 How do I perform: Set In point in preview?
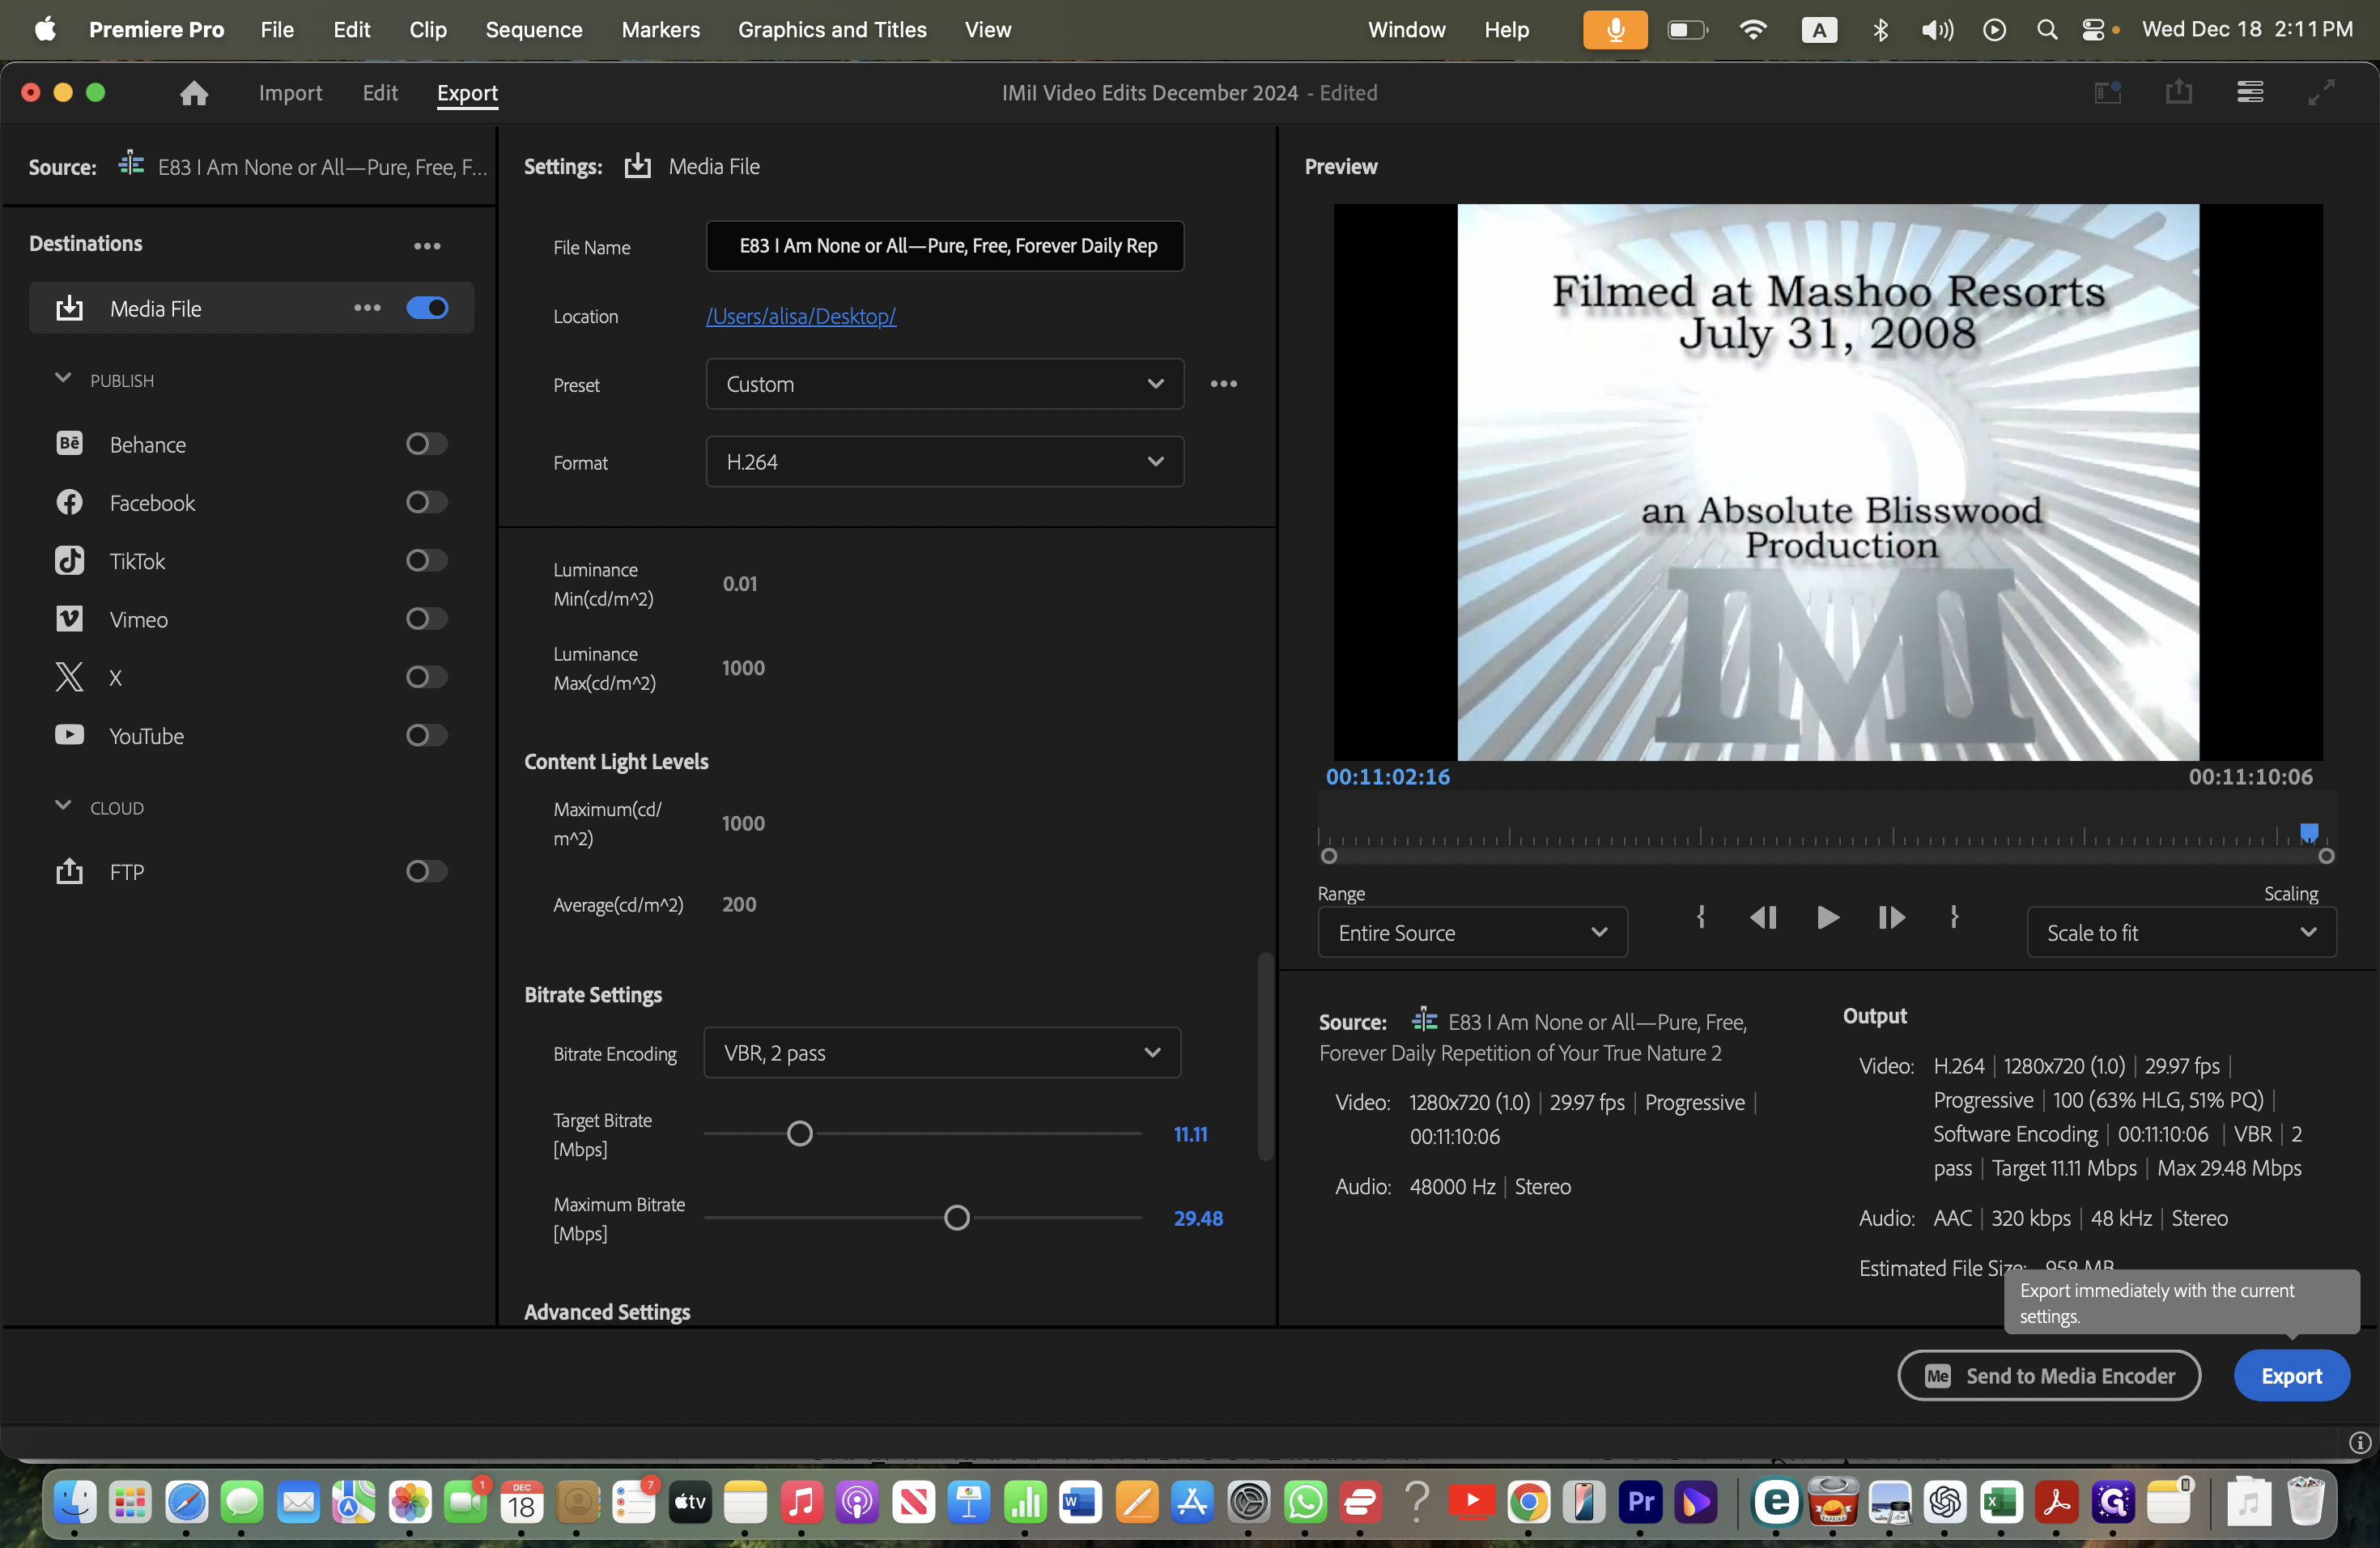click(x=1700, y=917)
